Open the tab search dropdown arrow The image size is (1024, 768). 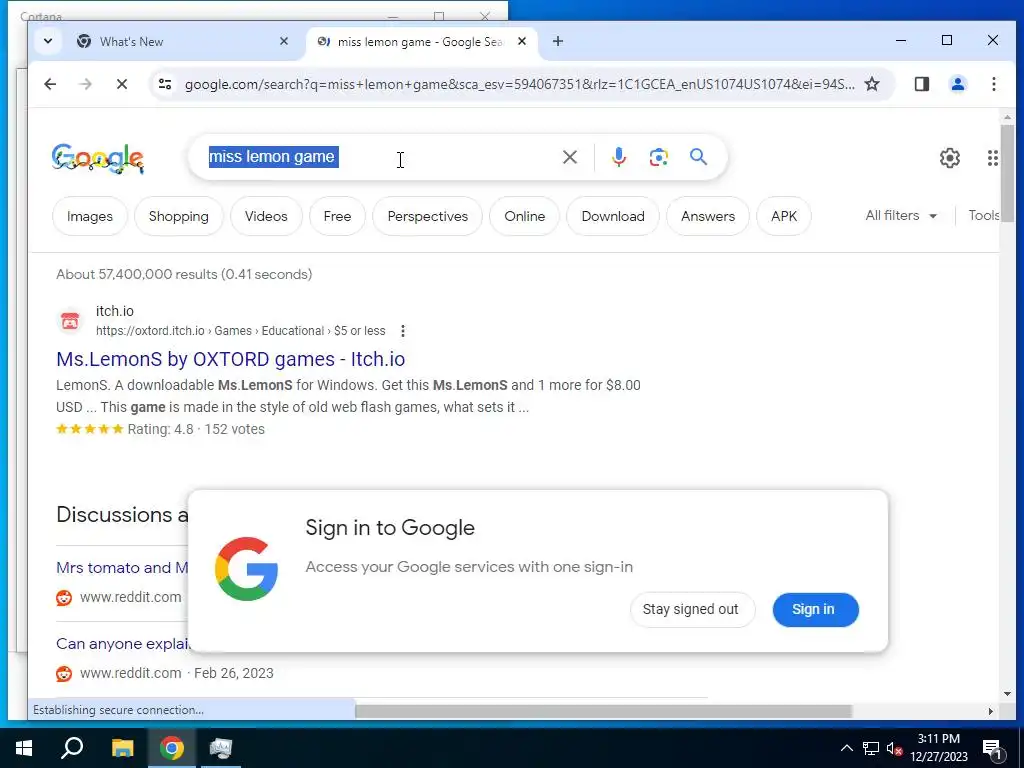48,41
